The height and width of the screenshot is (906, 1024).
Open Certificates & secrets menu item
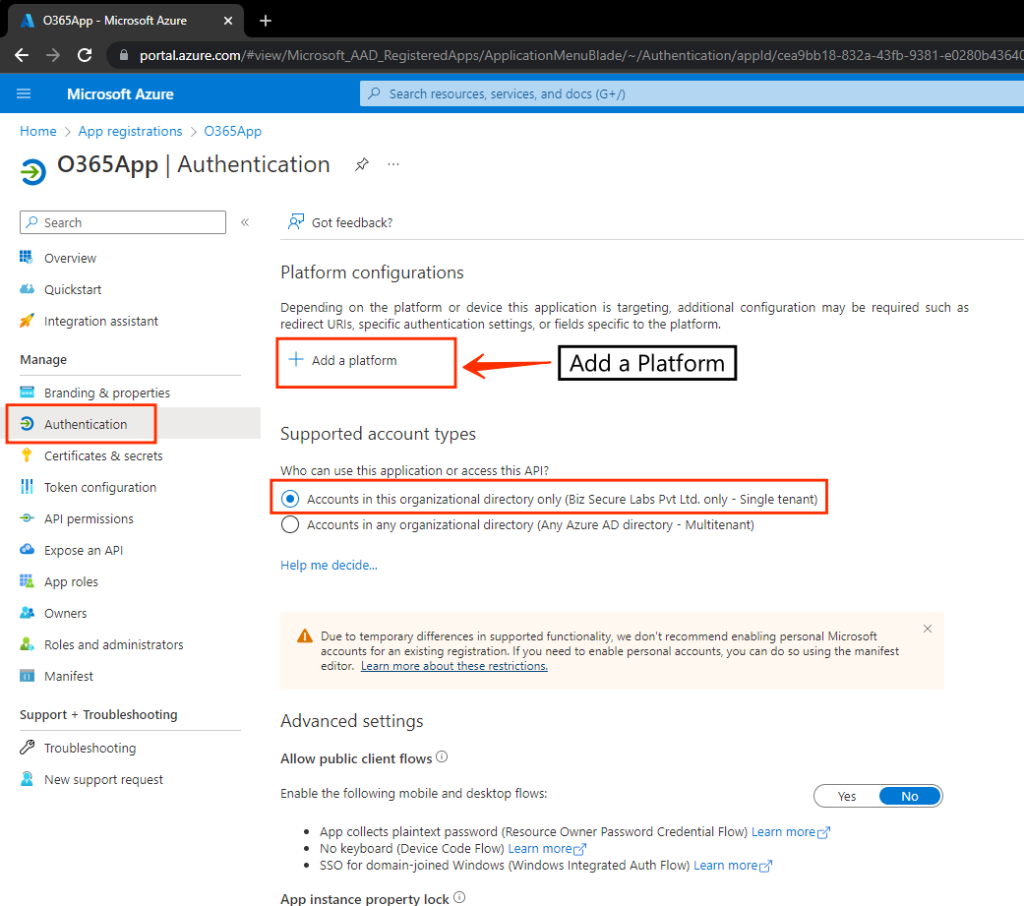click(103, 456)
